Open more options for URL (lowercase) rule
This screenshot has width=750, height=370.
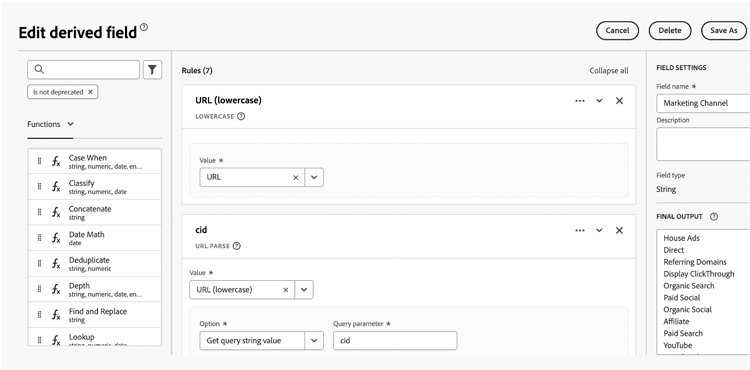click(580, 101)
